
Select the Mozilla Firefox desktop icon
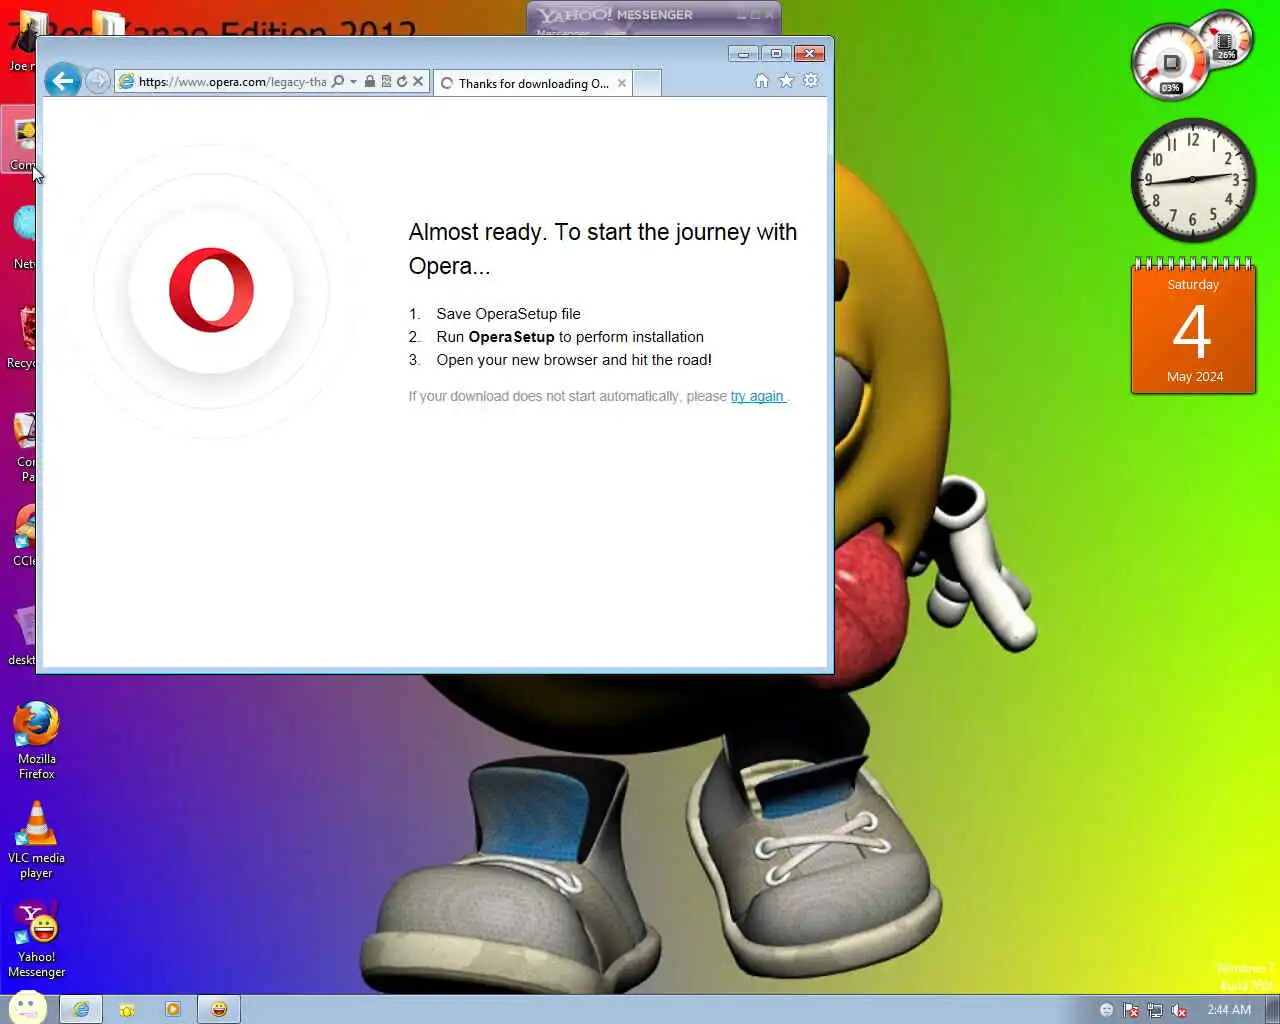(36, 740)
